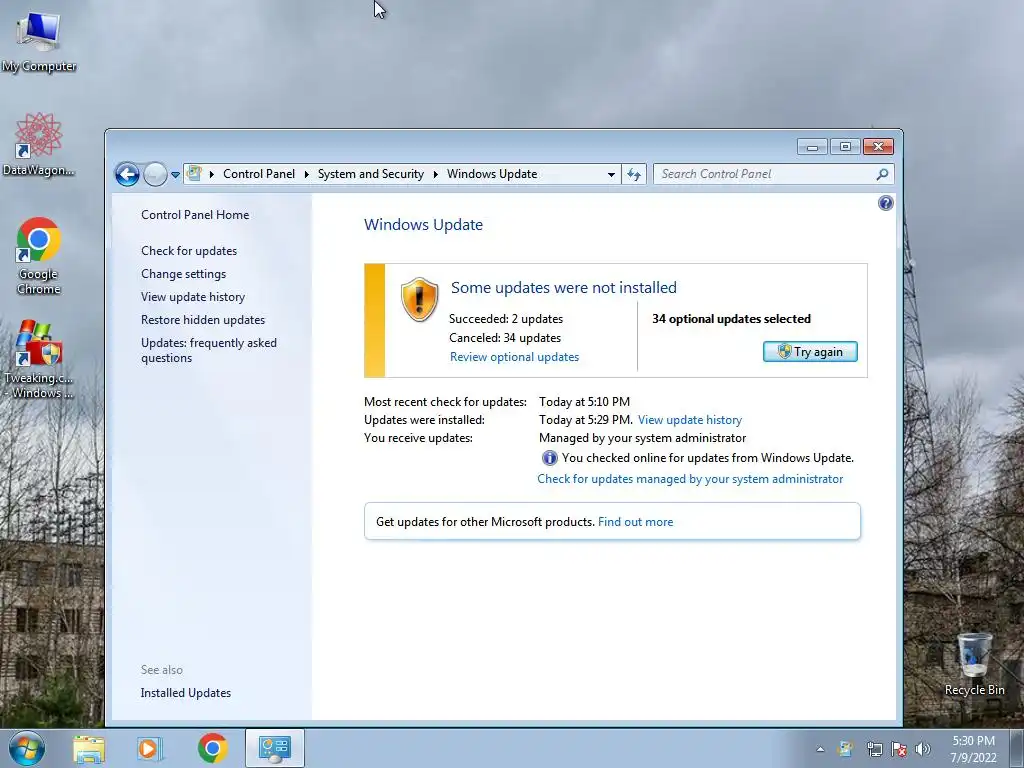Expand the arrow after Control Panel breadcrumb
Viewport: 1024px width, 768px height.
(x=306, y=174)
